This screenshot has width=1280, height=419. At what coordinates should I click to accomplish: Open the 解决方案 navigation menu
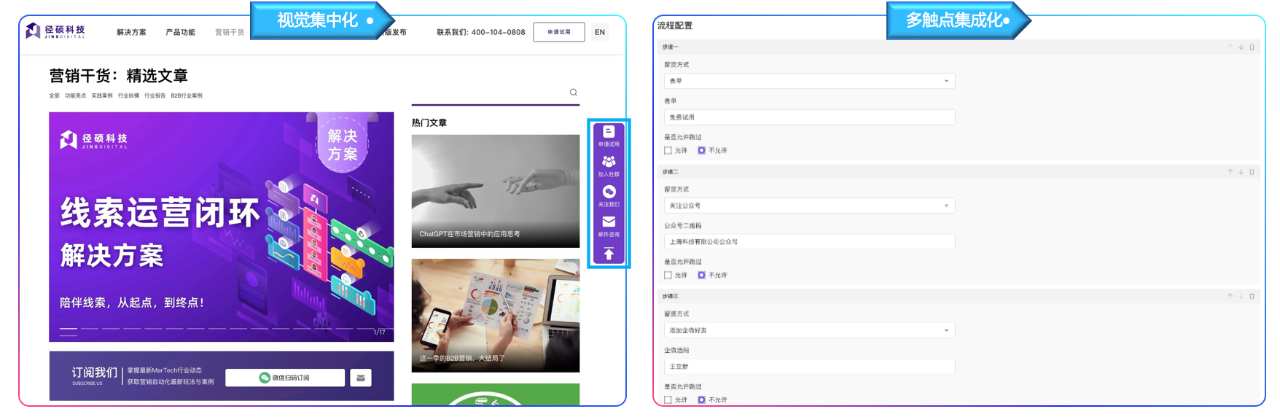click(131, 32)
